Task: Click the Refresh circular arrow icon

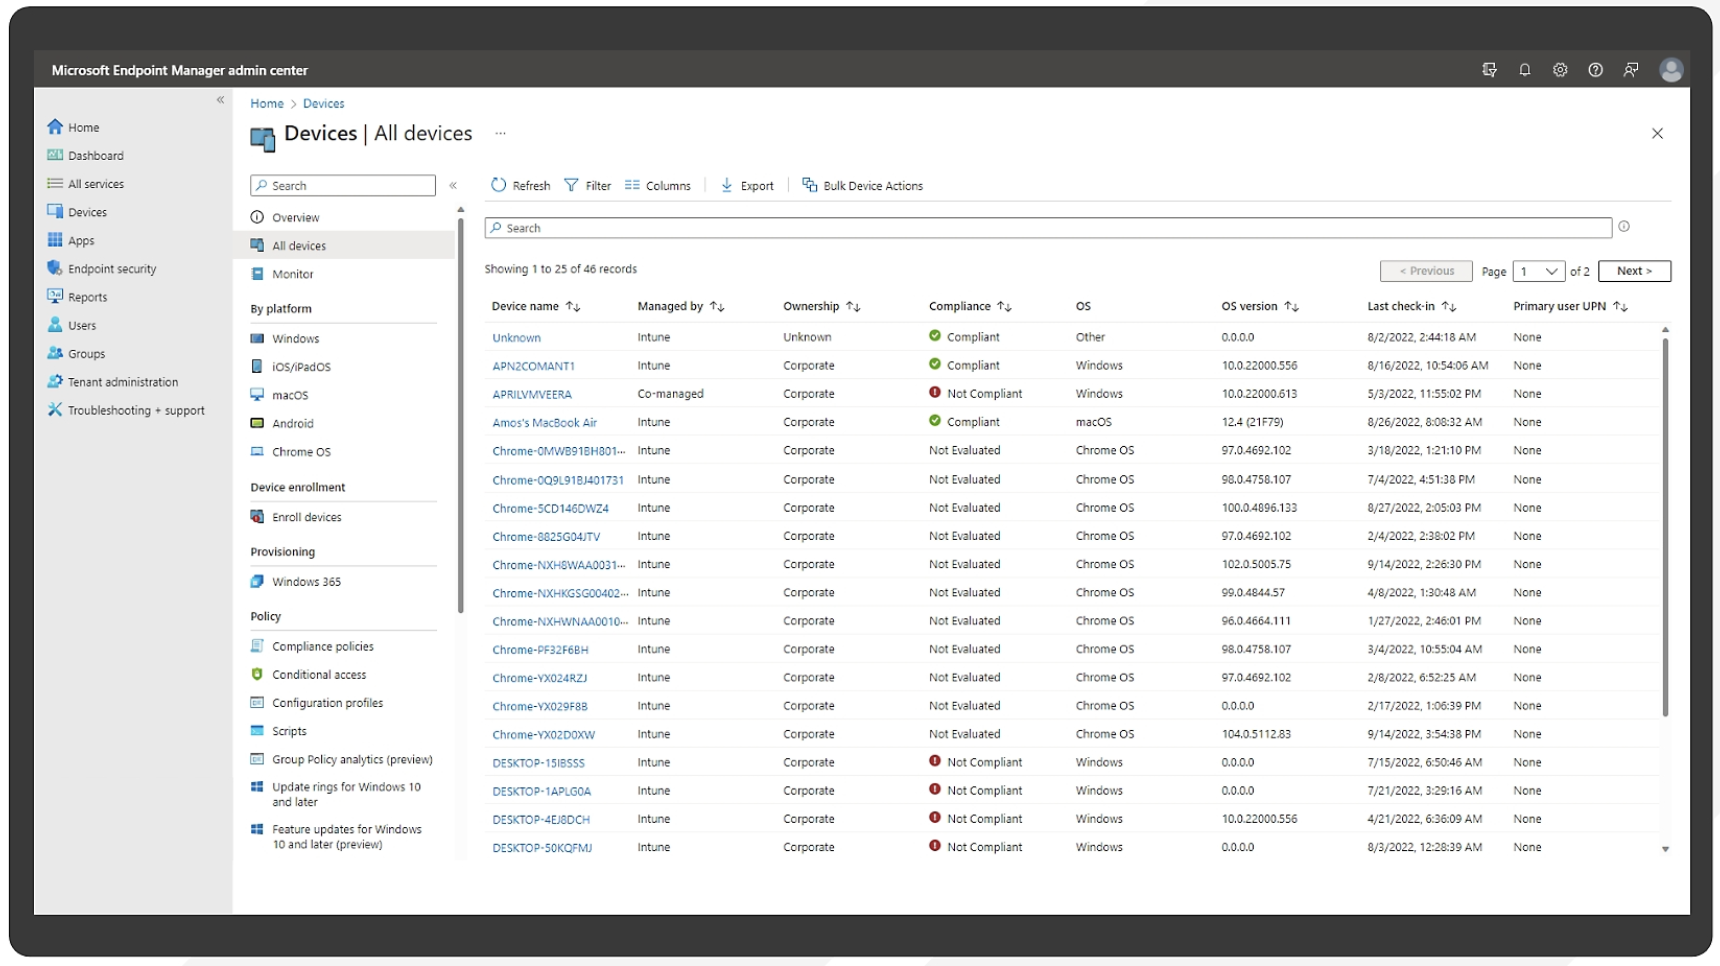Action: [x=498, y=185]
